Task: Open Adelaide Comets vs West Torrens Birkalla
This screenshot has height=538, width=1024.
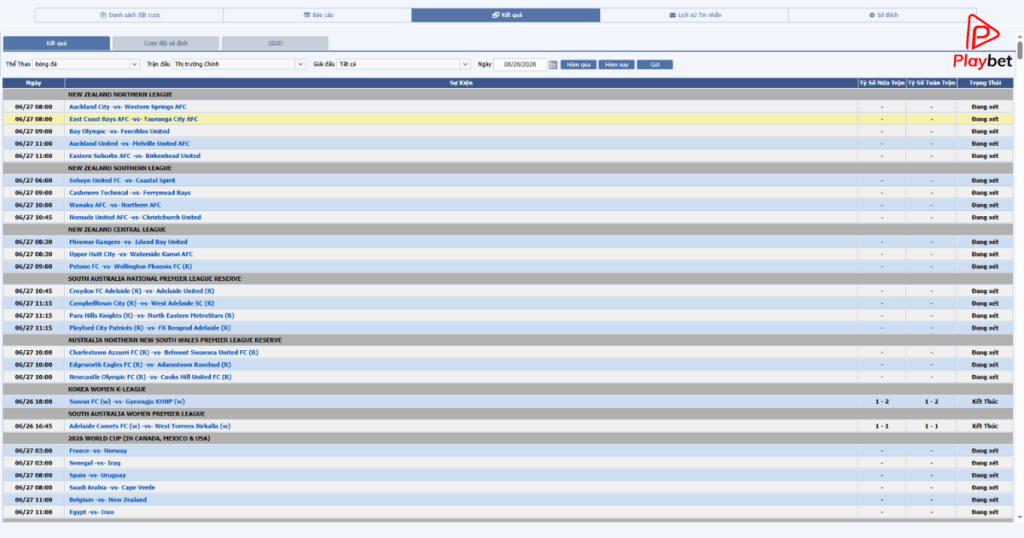Action: (x=150, y=426)
